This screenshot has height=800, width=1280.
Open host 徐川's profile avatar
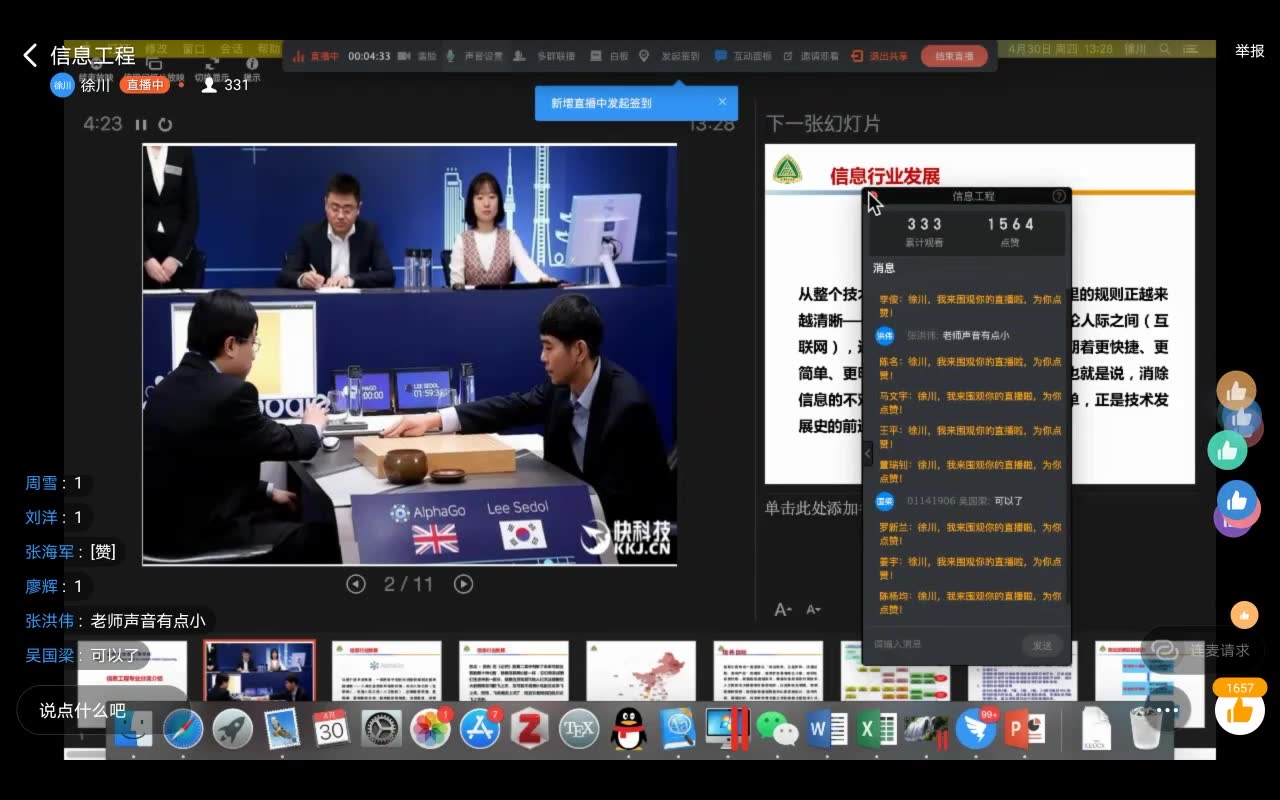[62, 85]
